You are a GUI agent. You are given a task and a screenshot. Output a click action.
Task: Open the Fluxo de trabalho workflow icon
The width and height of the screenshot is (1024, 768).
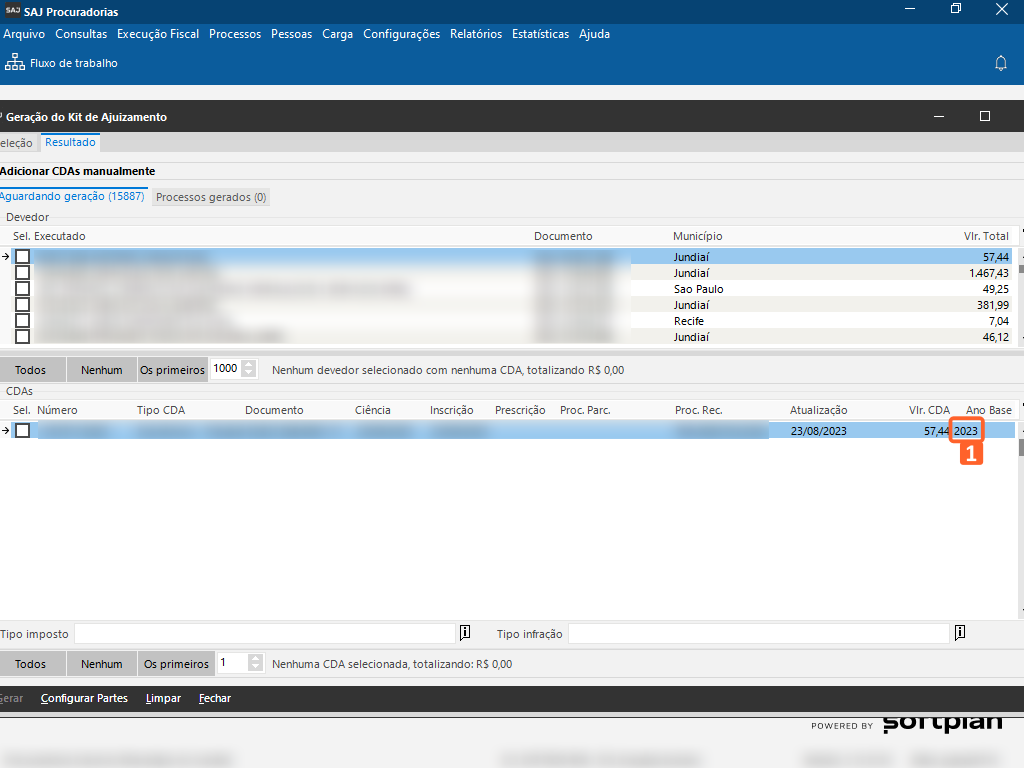(15, 63)
